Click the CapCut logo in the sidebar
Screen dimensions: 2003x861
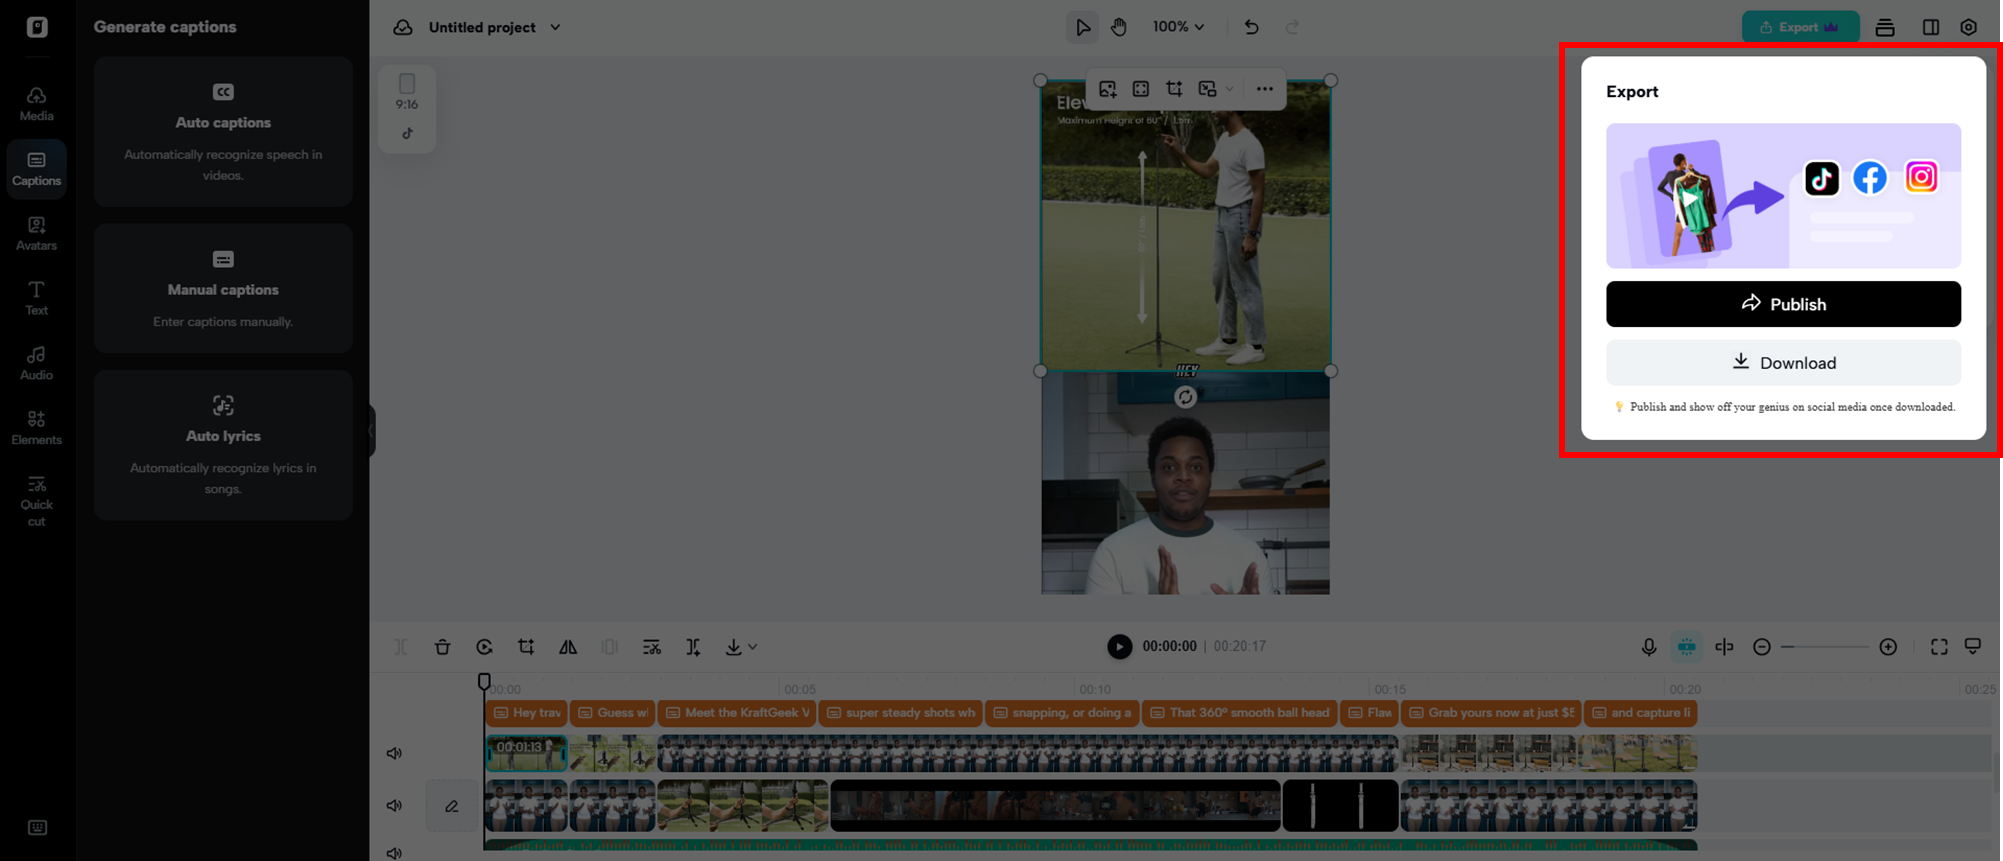pyautogui.click(x=37, y=27)
